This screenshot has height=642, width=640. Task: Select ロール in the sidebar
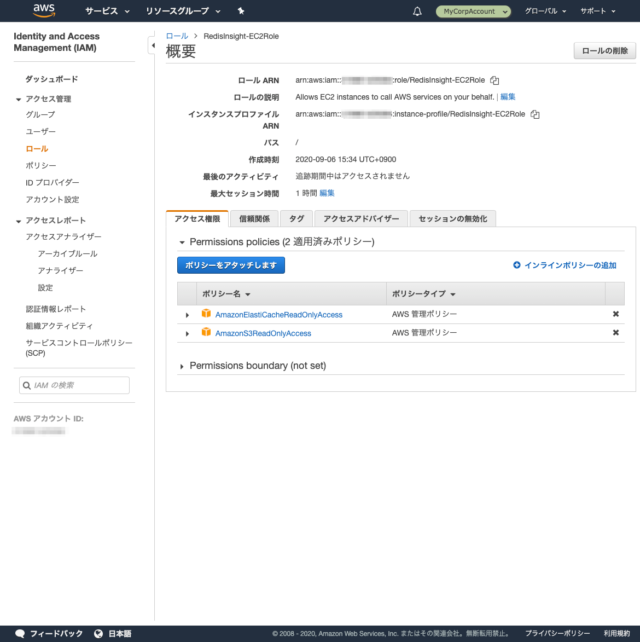tap(36, 149)
